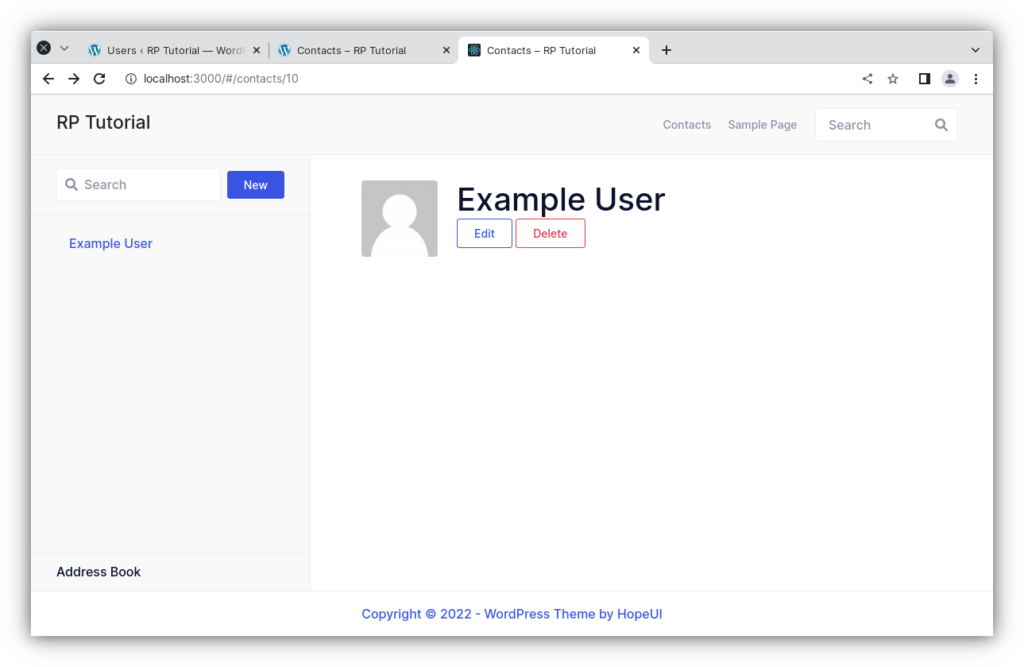Open the Chrome three-dot menu
1024x667 pixels.
[x=976, y=79]
